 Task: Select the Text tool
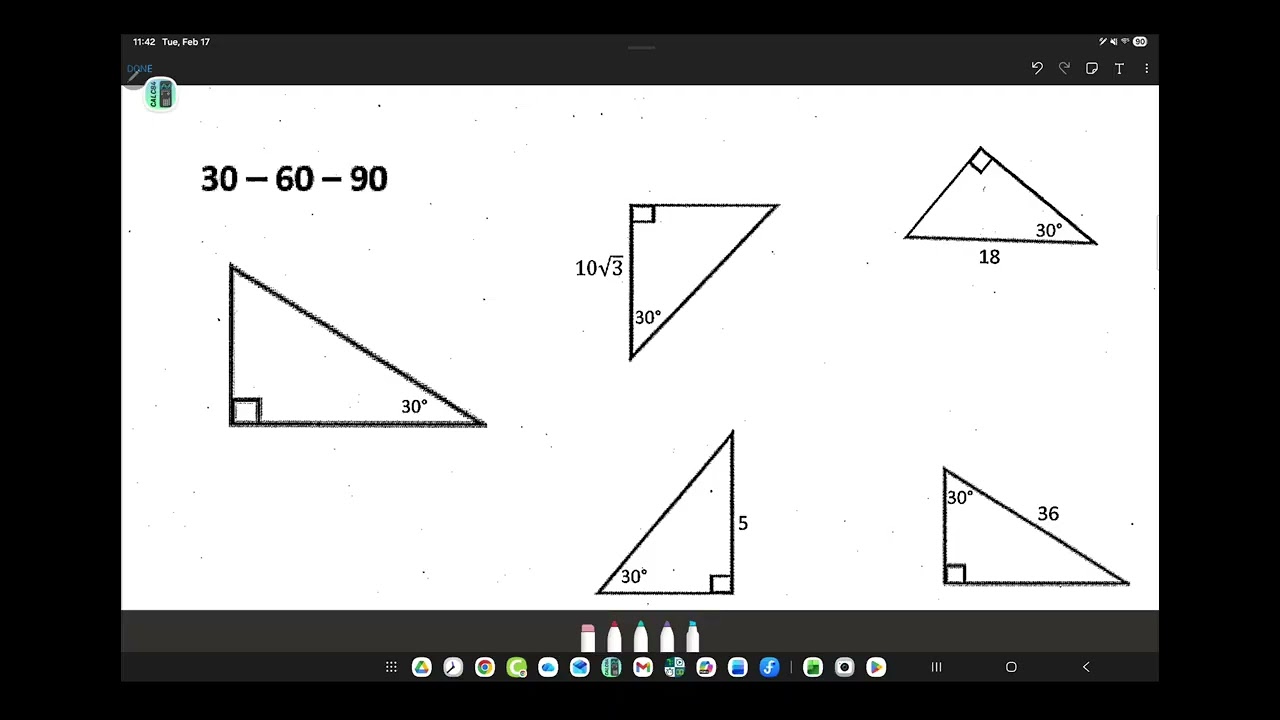click(1119, 68)
